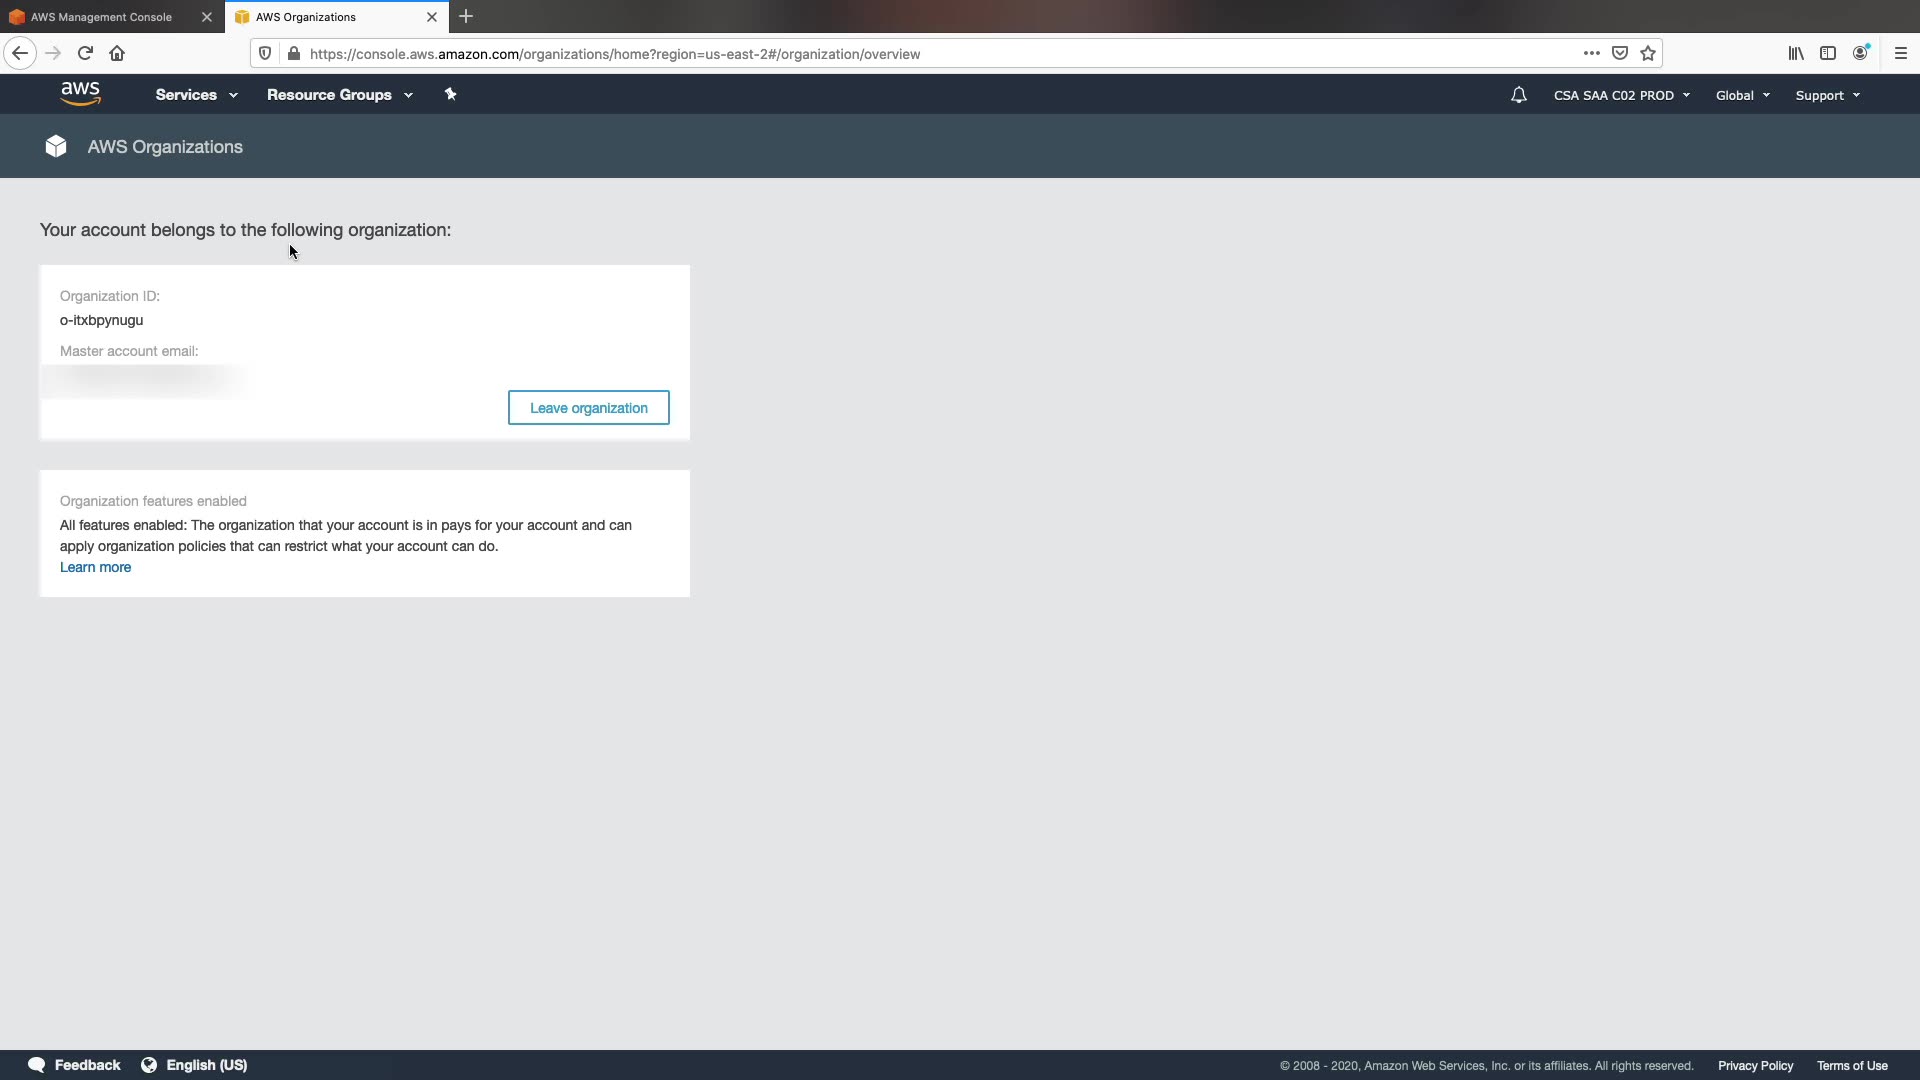Image resolution: width=1920 pixels, height=1080 pixels.
Task: Open the CSA SAA C02 PROD account menu
Action: tap(1621, 96)
